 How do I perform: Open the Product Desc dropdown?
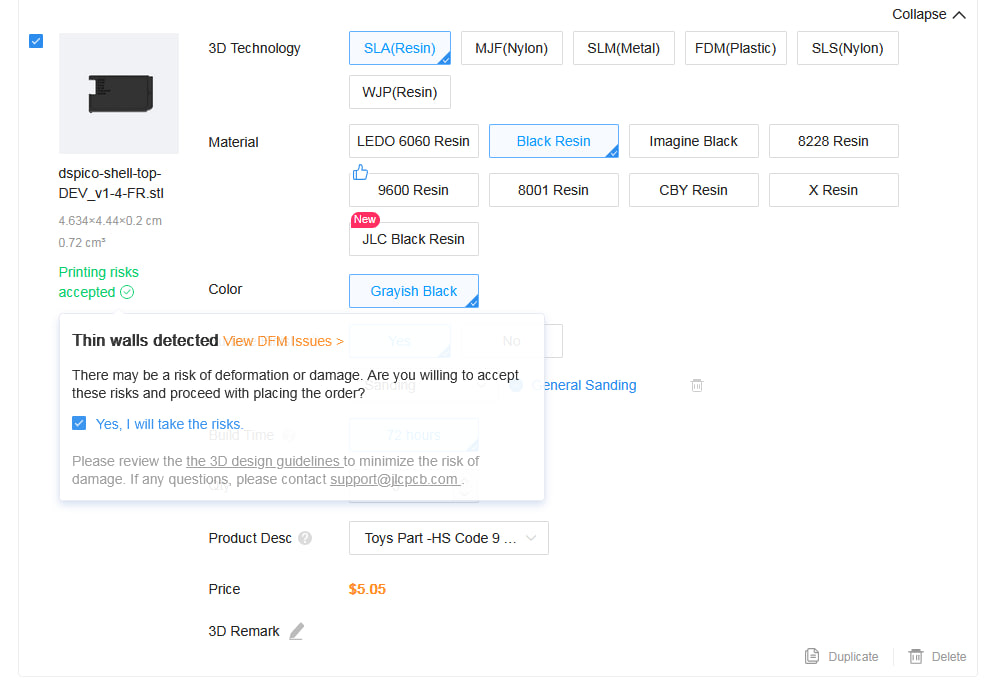448,538
